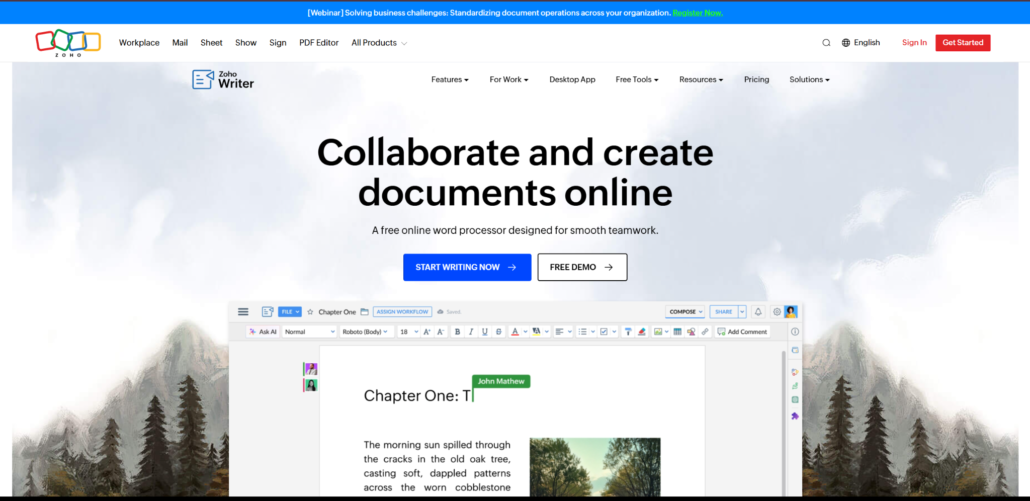Open the Normal paragraph style dropdown
Viewport: 1030px width, 501px height.
tap(309, 332)
